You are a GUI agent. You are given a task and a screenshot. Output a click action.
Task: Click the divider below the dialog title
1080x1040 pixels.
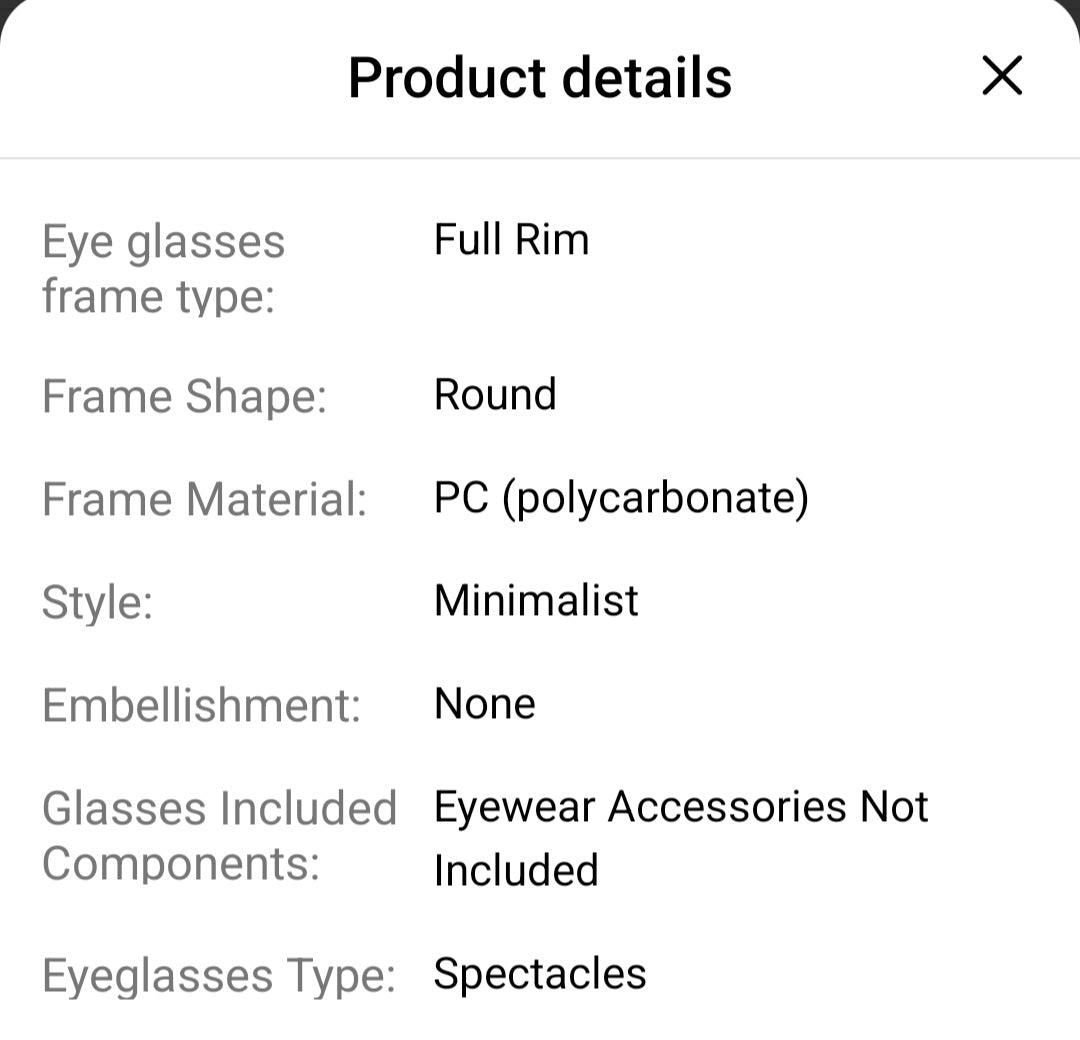[540, 155]
